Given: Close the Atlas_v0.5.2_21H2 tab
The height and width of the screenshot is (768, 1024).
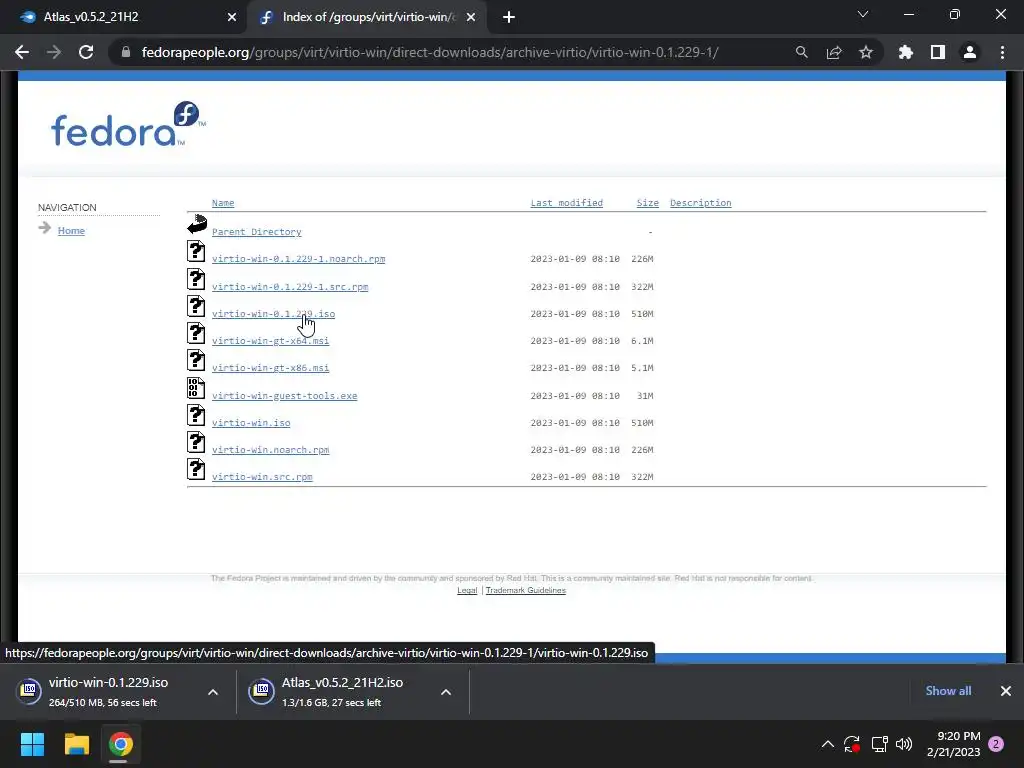Looking at the screenshot, I should (232, 17).
